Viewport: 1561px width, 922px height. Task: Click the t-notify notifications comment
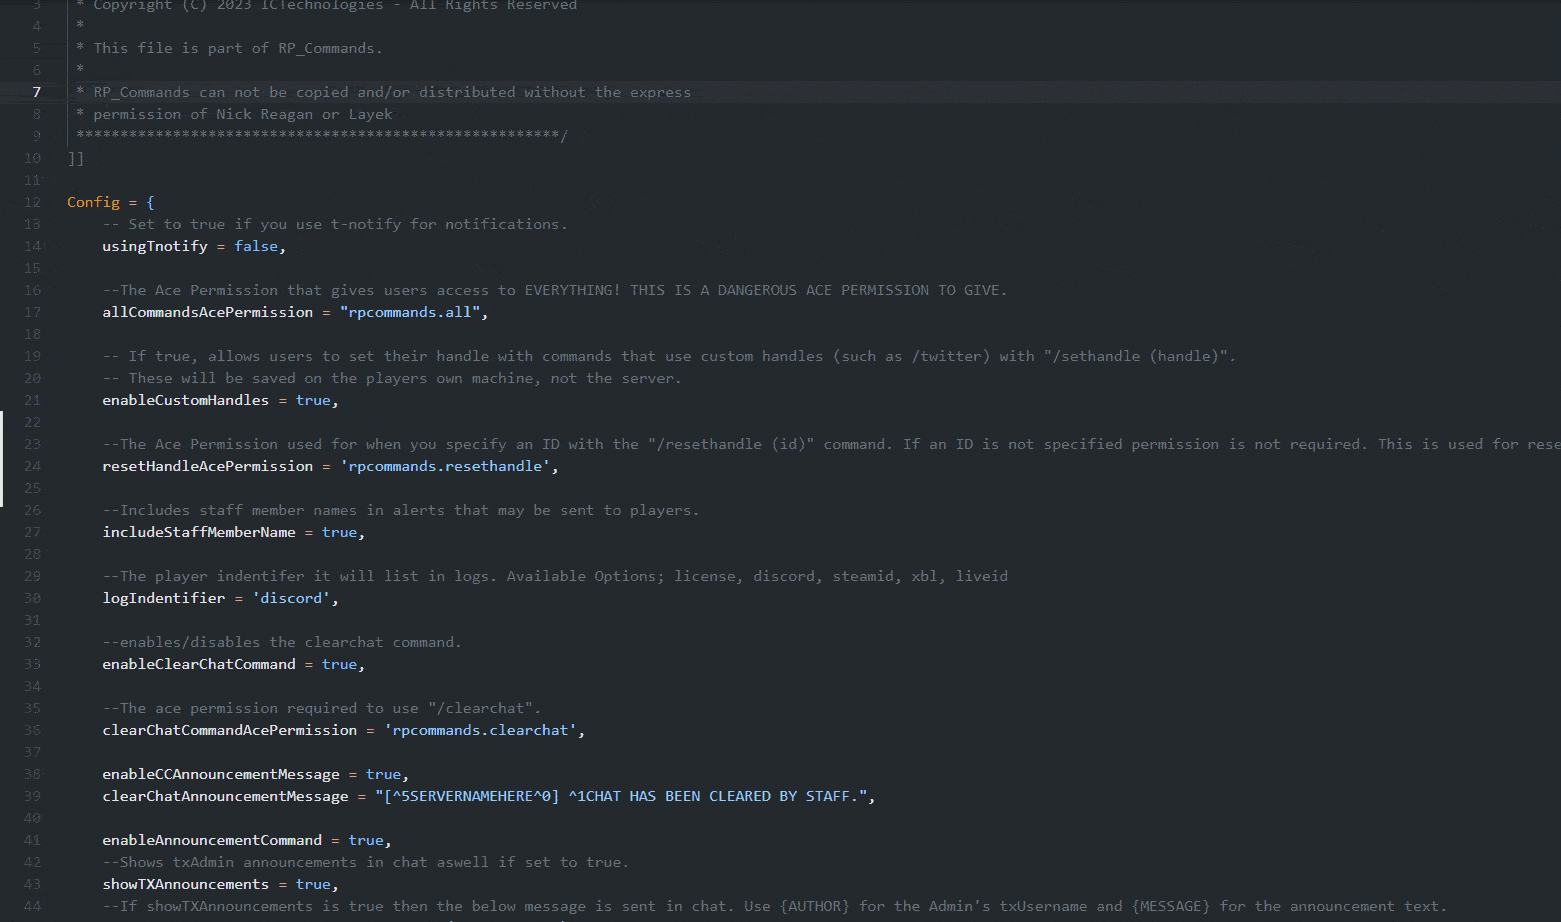click(335, 224)
